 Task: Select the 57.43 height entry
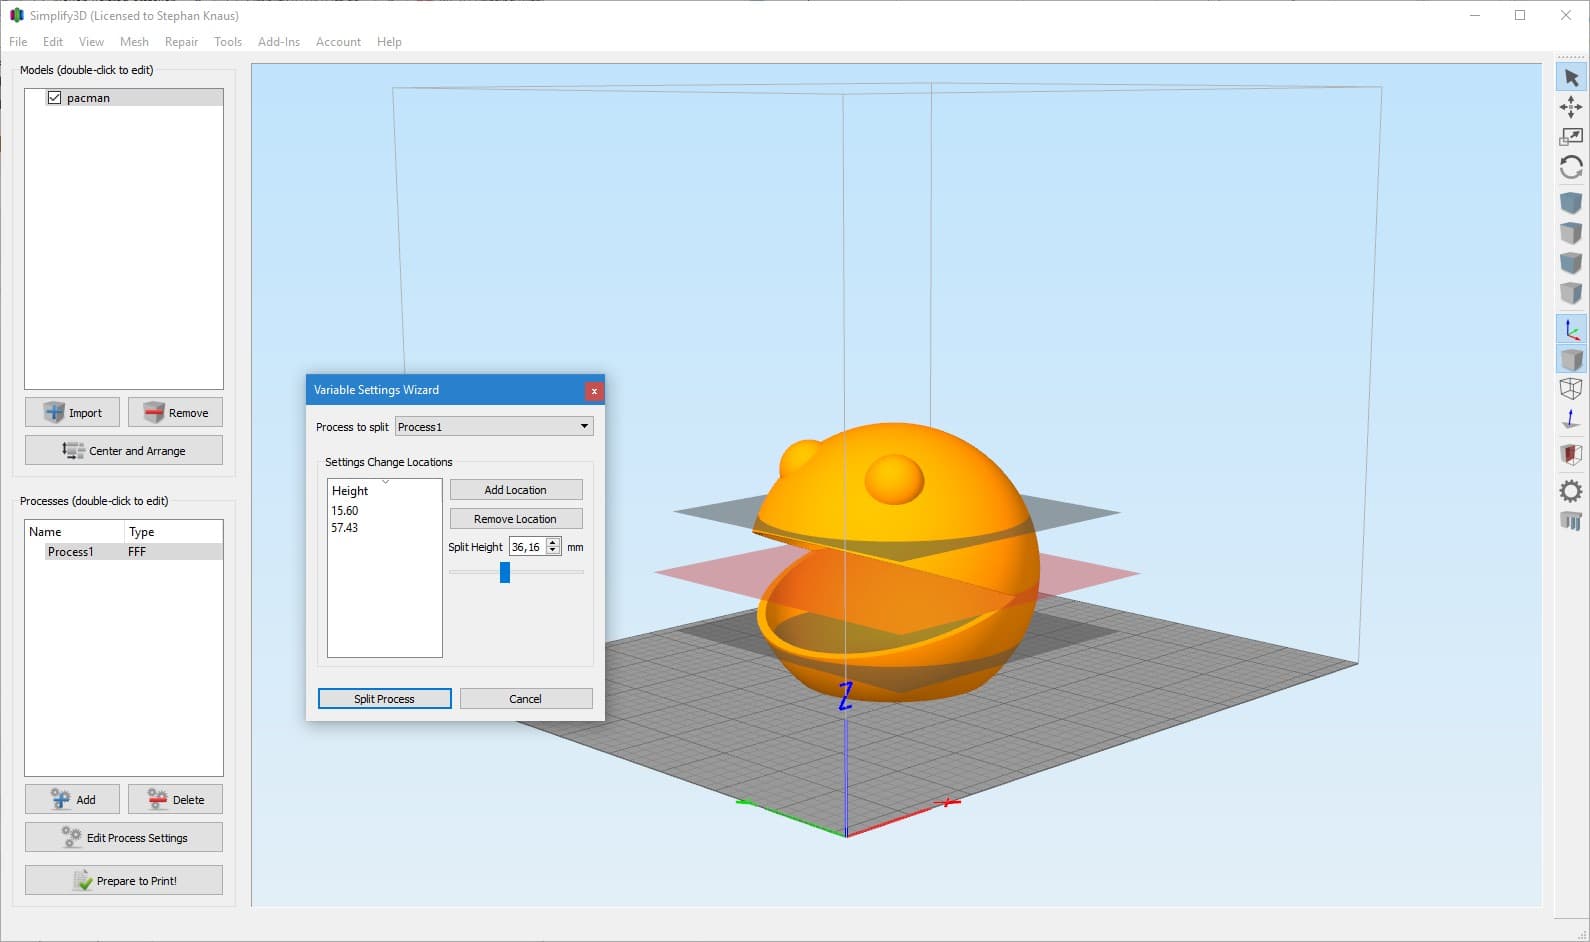tap(345, 528)
